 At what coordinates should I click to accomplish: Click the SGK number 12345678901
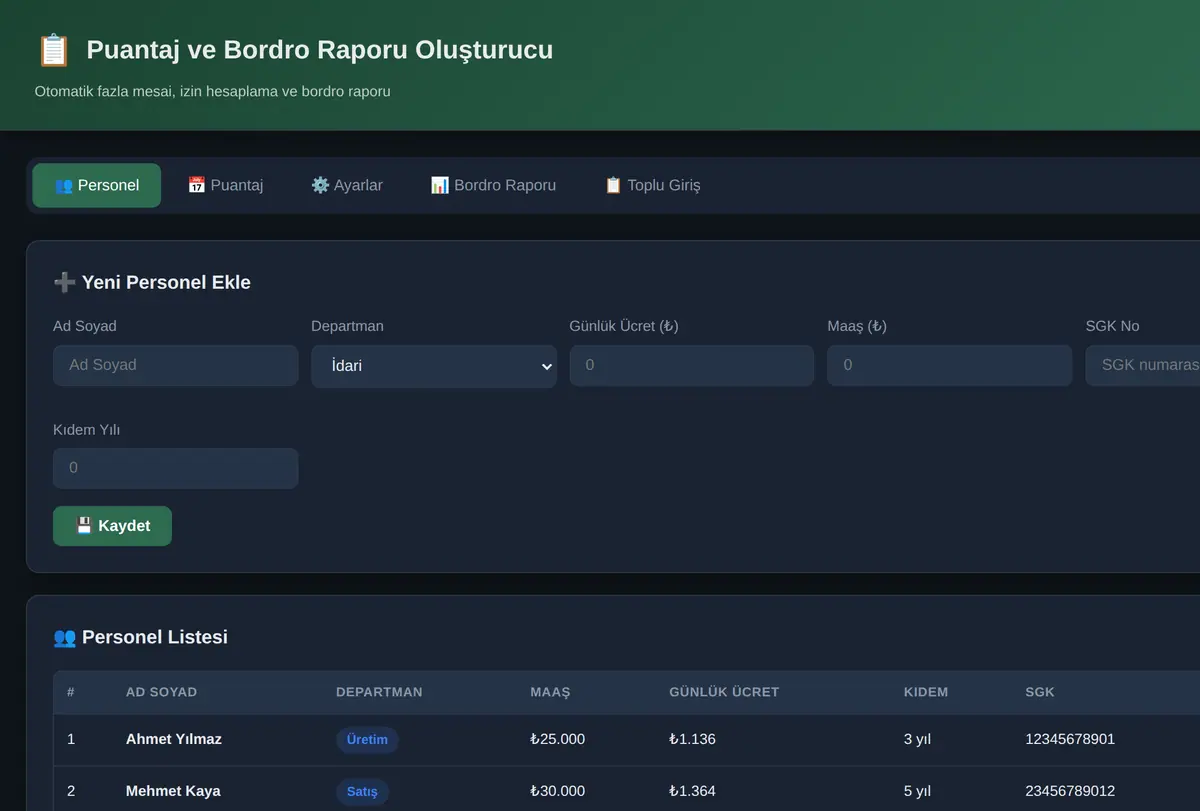[1070, 739]
